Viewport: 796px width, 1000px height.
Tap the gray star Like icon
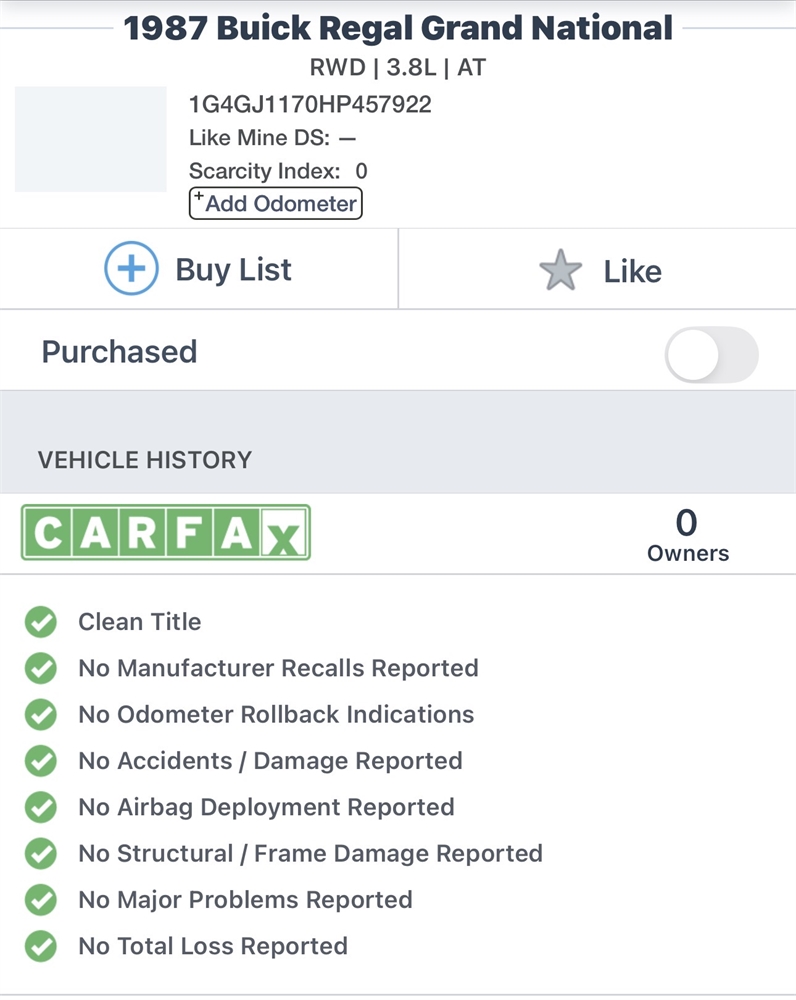pos(561,270)
